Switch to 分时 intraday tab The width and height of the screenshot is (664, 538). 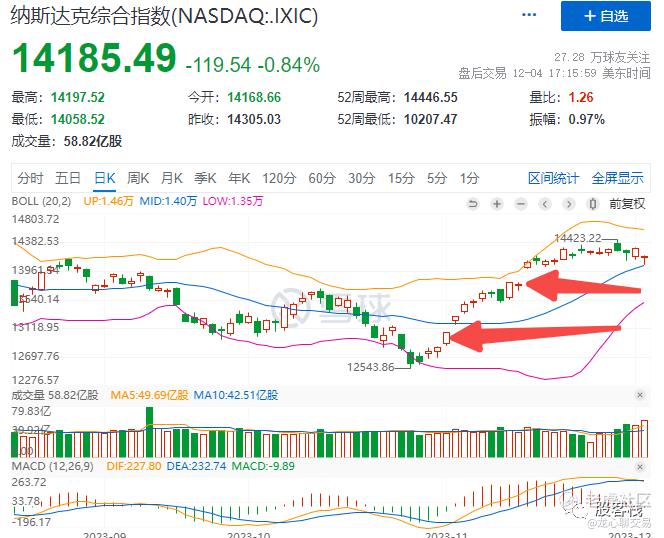tap(30, 178)
